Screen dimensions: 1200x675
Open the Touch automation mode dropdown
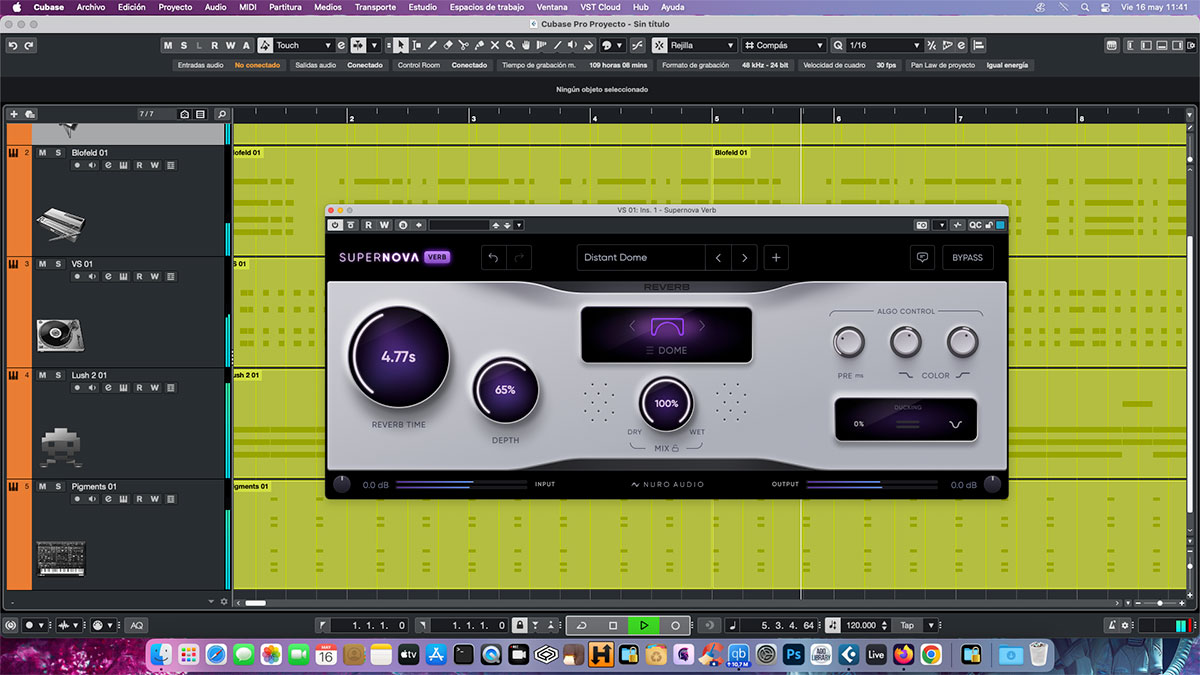(x=304, y=45)
